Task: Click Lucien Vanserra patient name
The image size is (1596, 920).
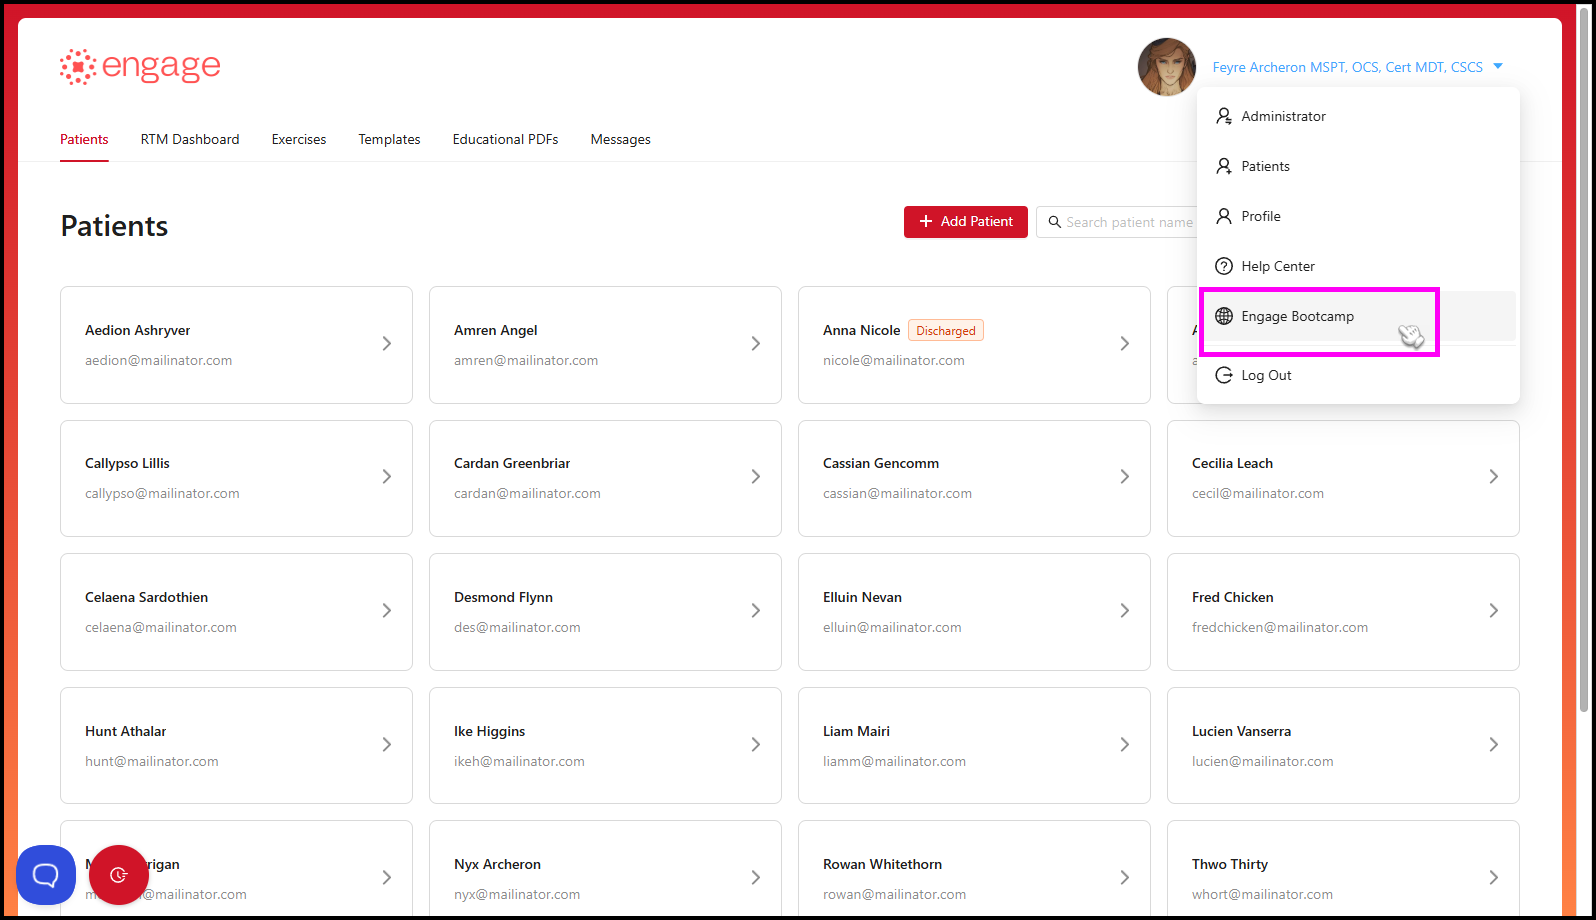Action: point(1241,731)
